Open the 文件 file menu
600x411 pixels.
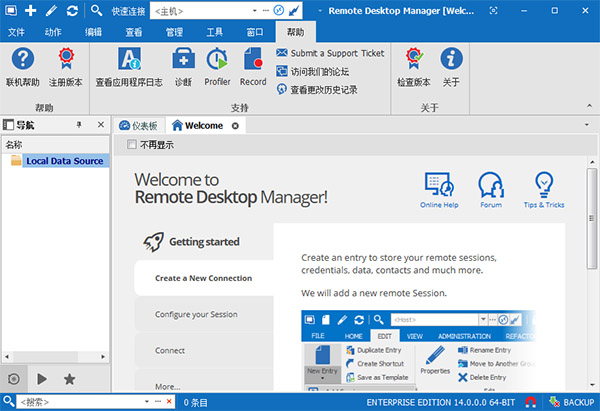coord(16,32)
